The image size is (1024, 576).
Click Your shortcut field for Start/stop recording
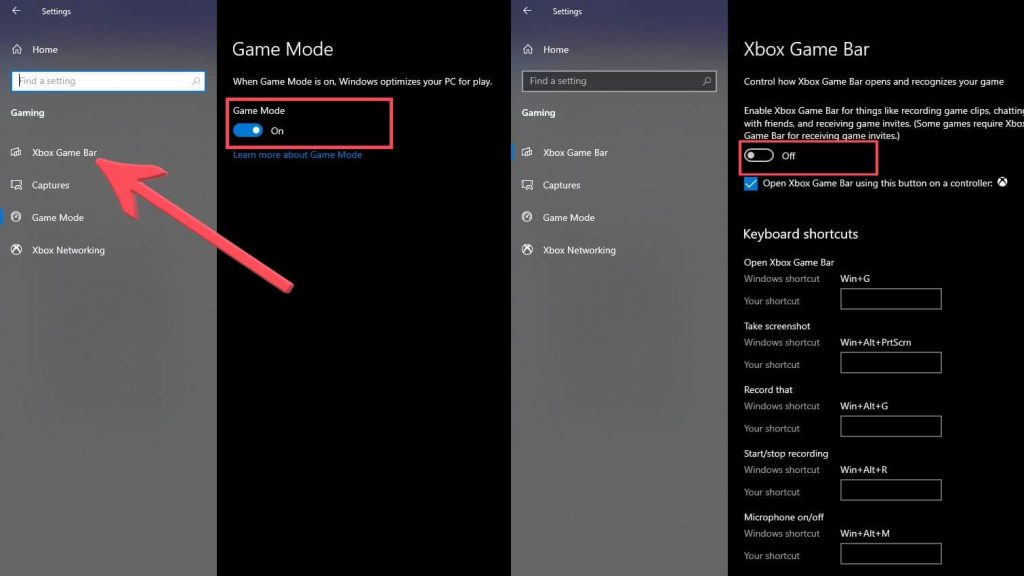pyautogui.click(x=891, y=490)
